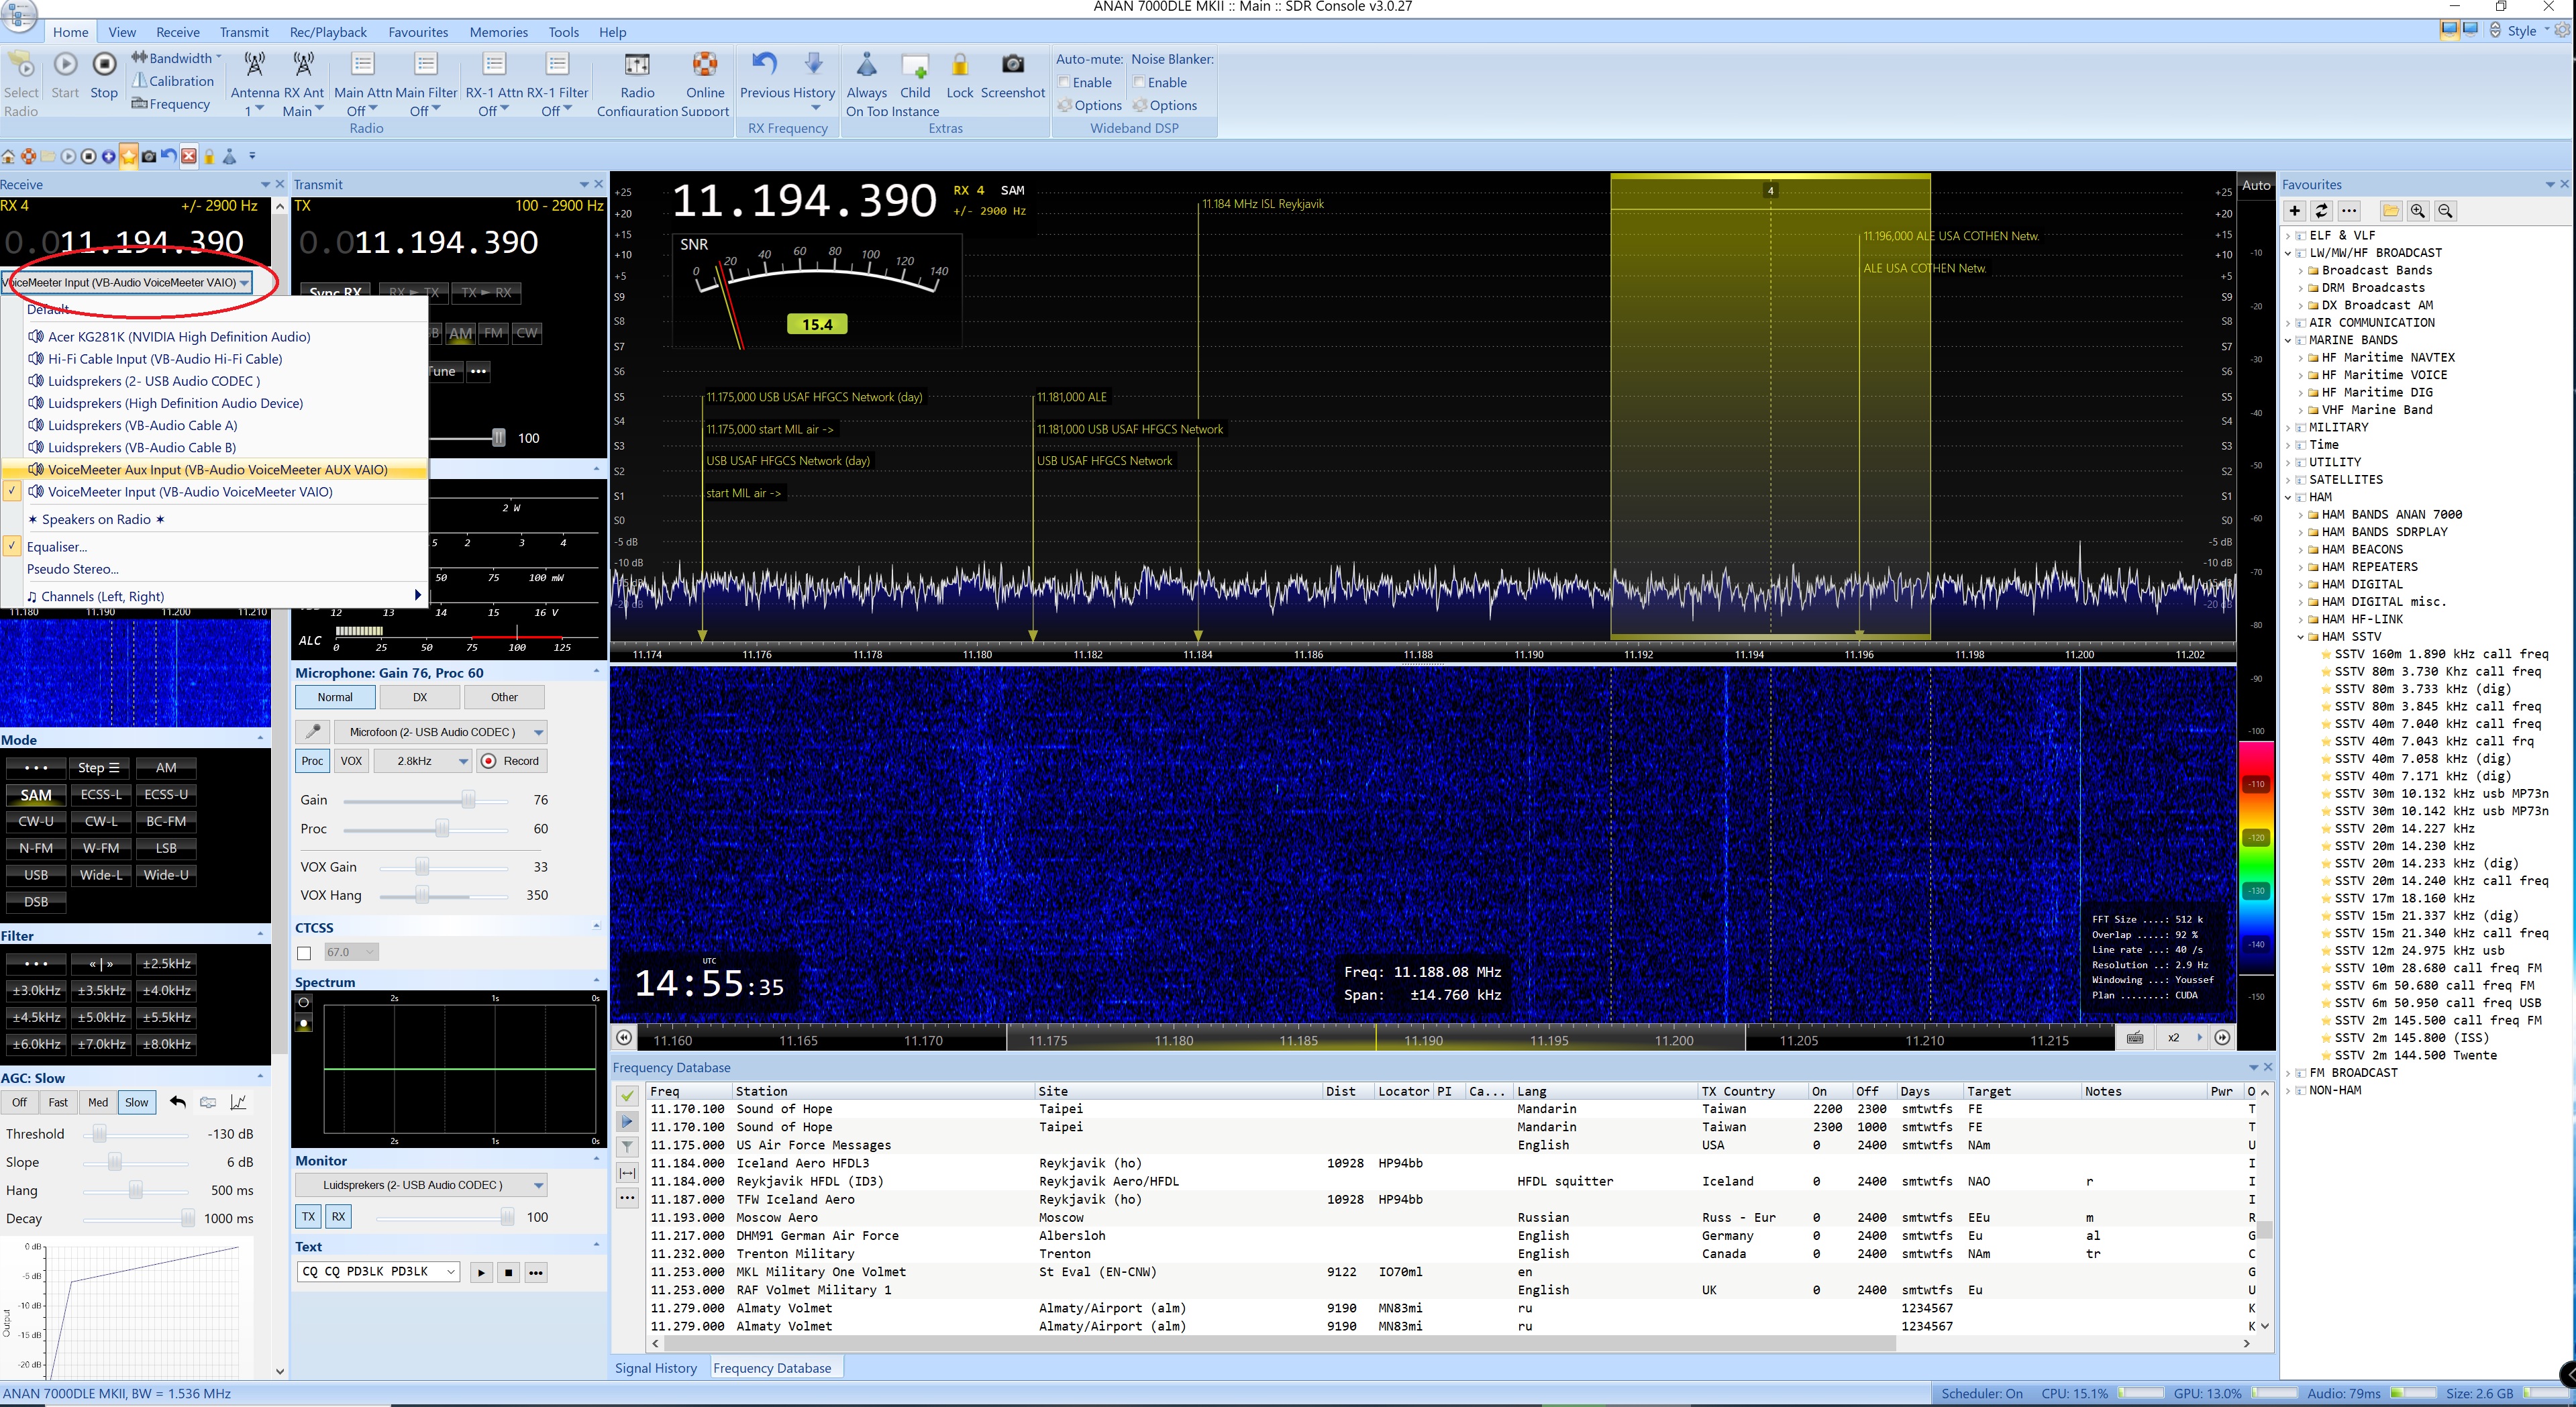This screenshot has width=2576, height=1407.
Task: Switch to the Signal History tab
Action: [655, 1368]
